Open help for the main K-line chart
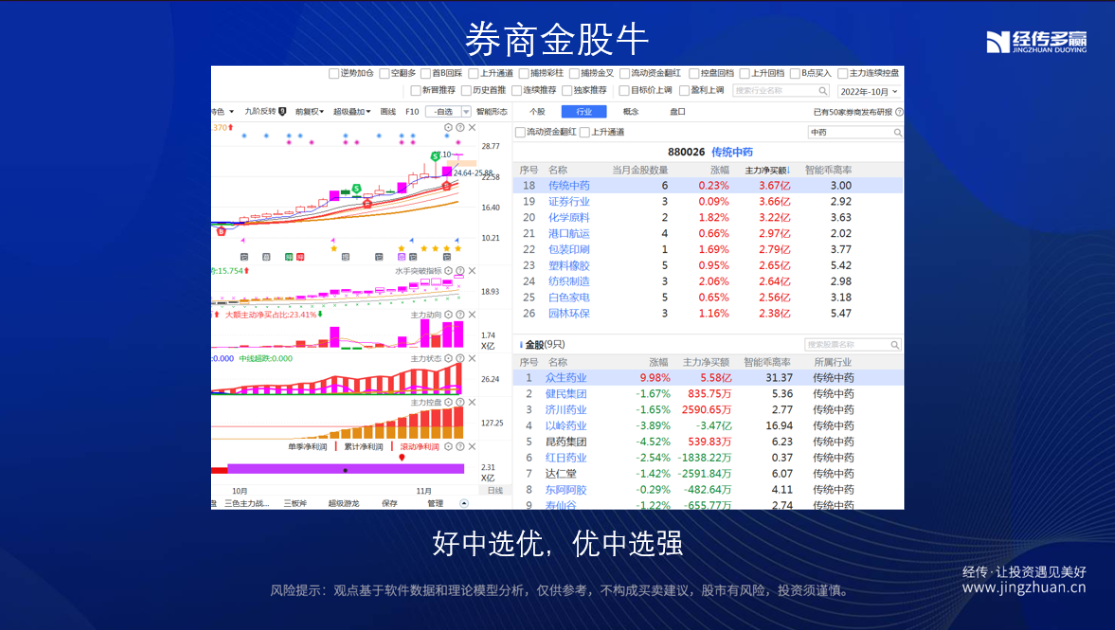Viewport: 1115px width, 630px height. pos(460,127)
